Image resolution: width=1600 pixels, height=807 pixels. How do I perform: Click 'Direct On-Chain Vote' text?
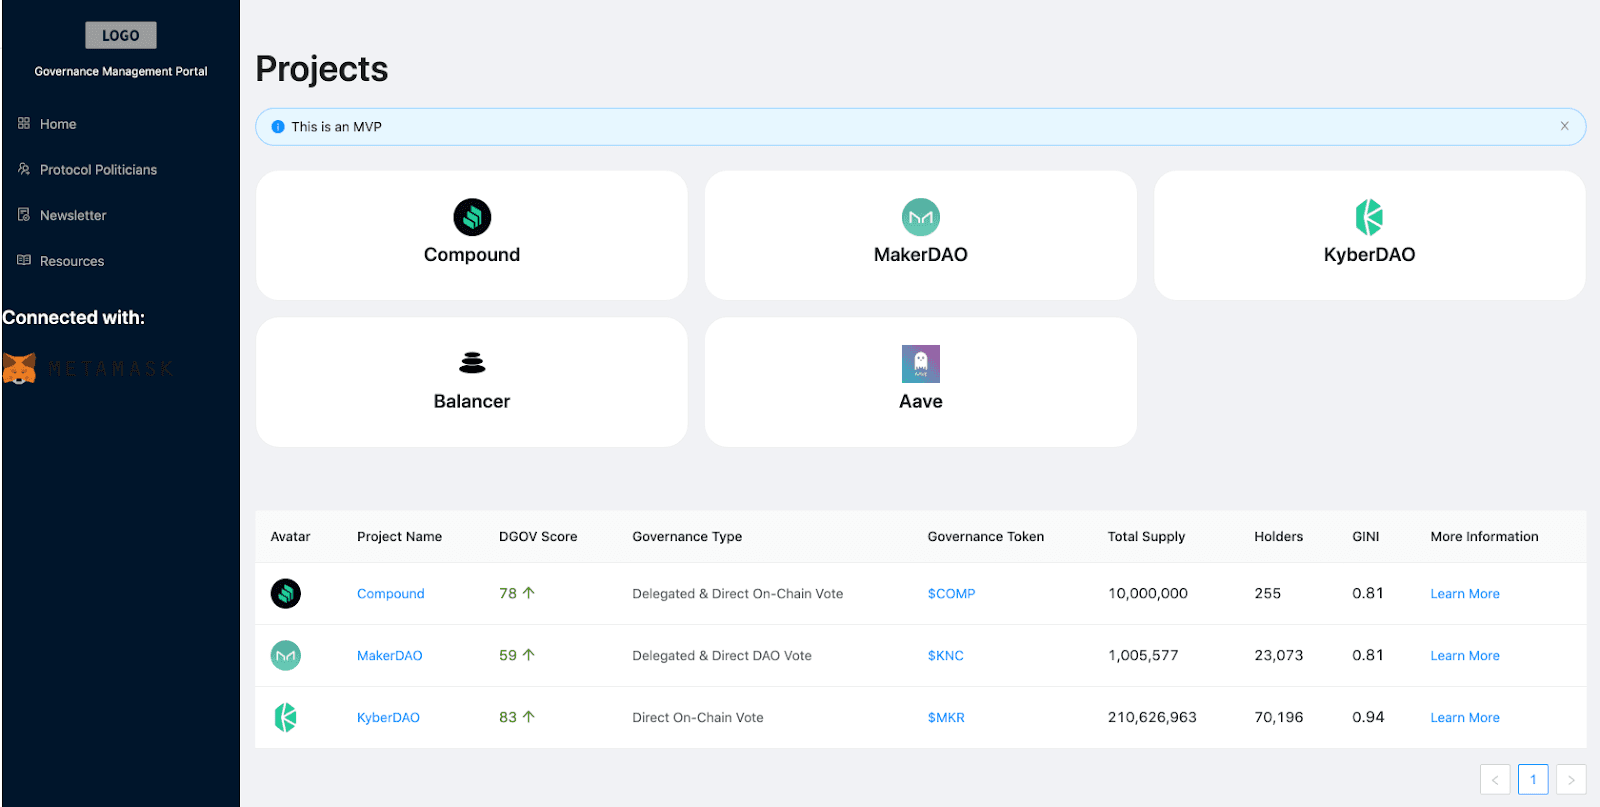click(698, 718)
